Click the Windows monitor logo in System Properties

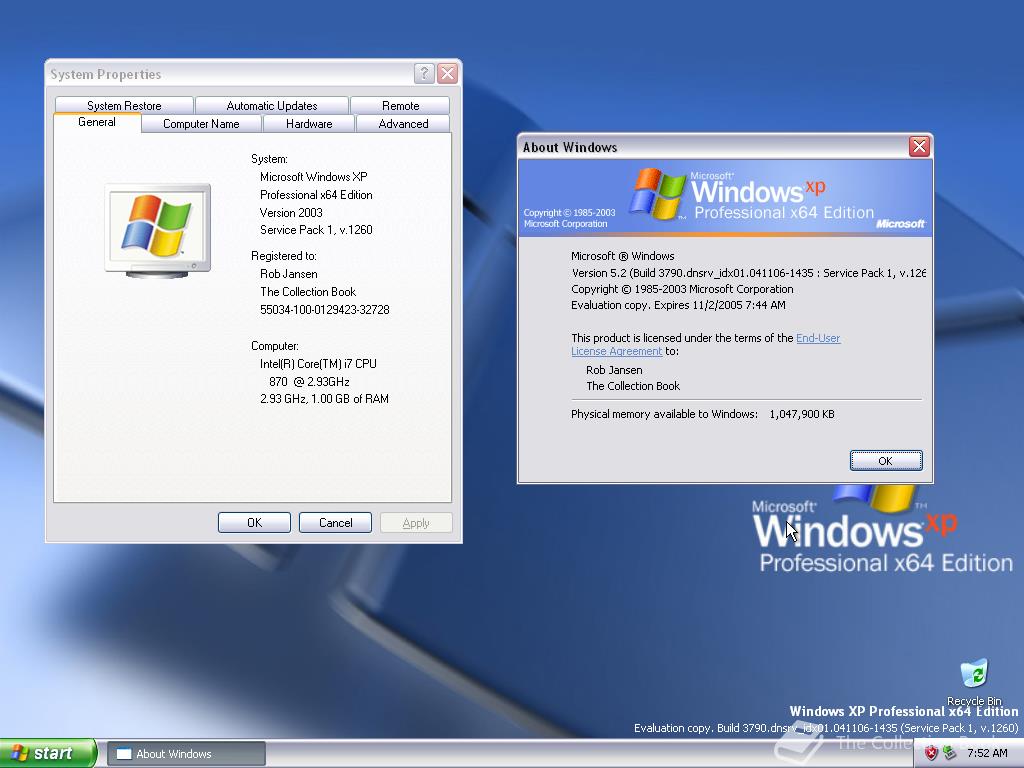coord(157,231)
